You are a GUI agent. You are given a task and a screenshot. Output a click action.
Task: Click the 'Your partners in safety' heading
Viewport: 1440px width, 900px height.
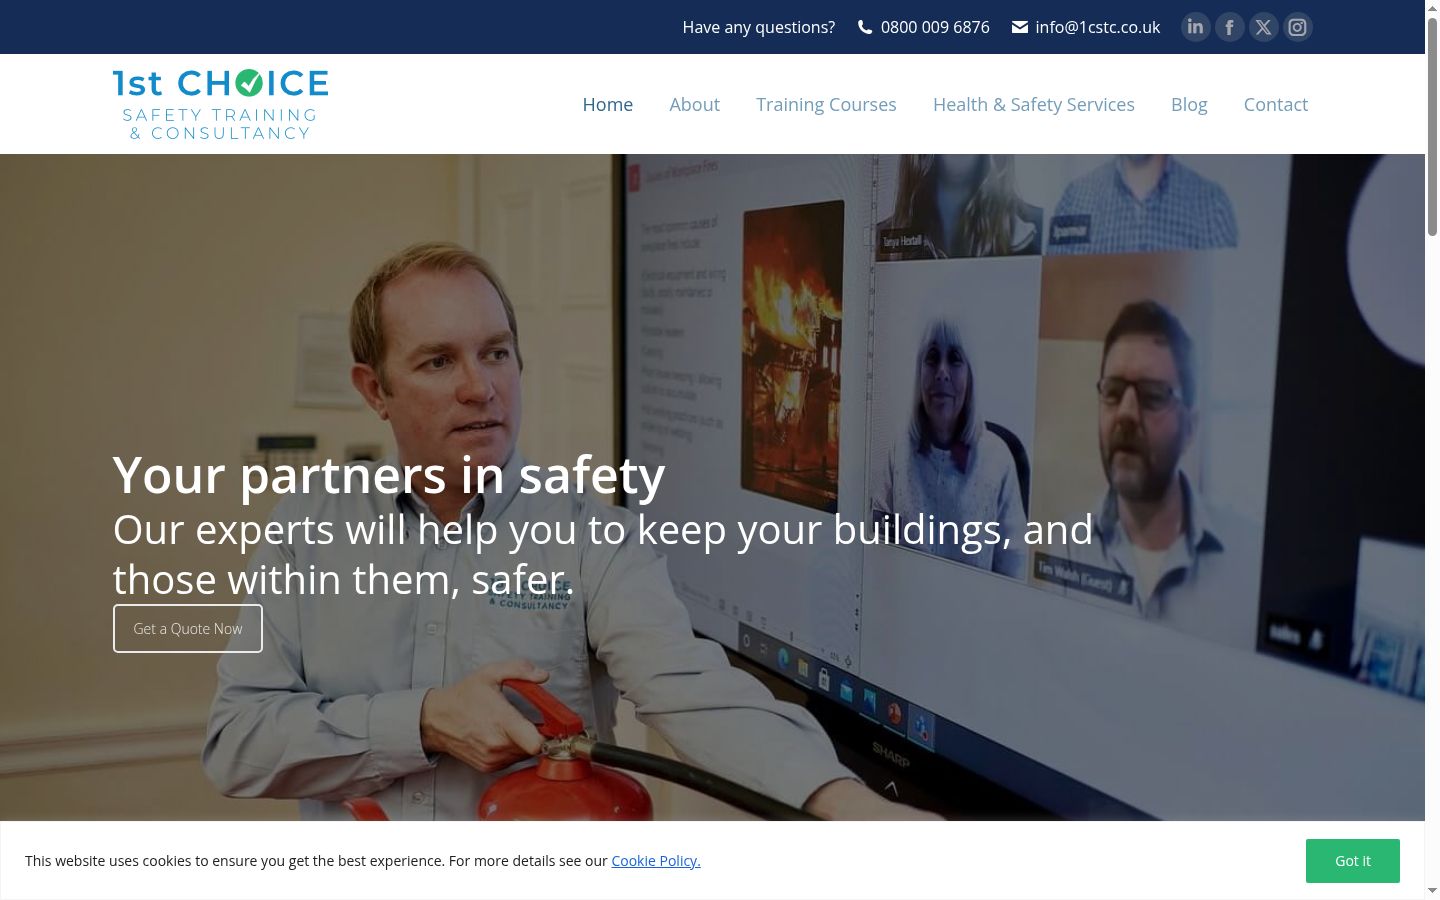(389, 474)
